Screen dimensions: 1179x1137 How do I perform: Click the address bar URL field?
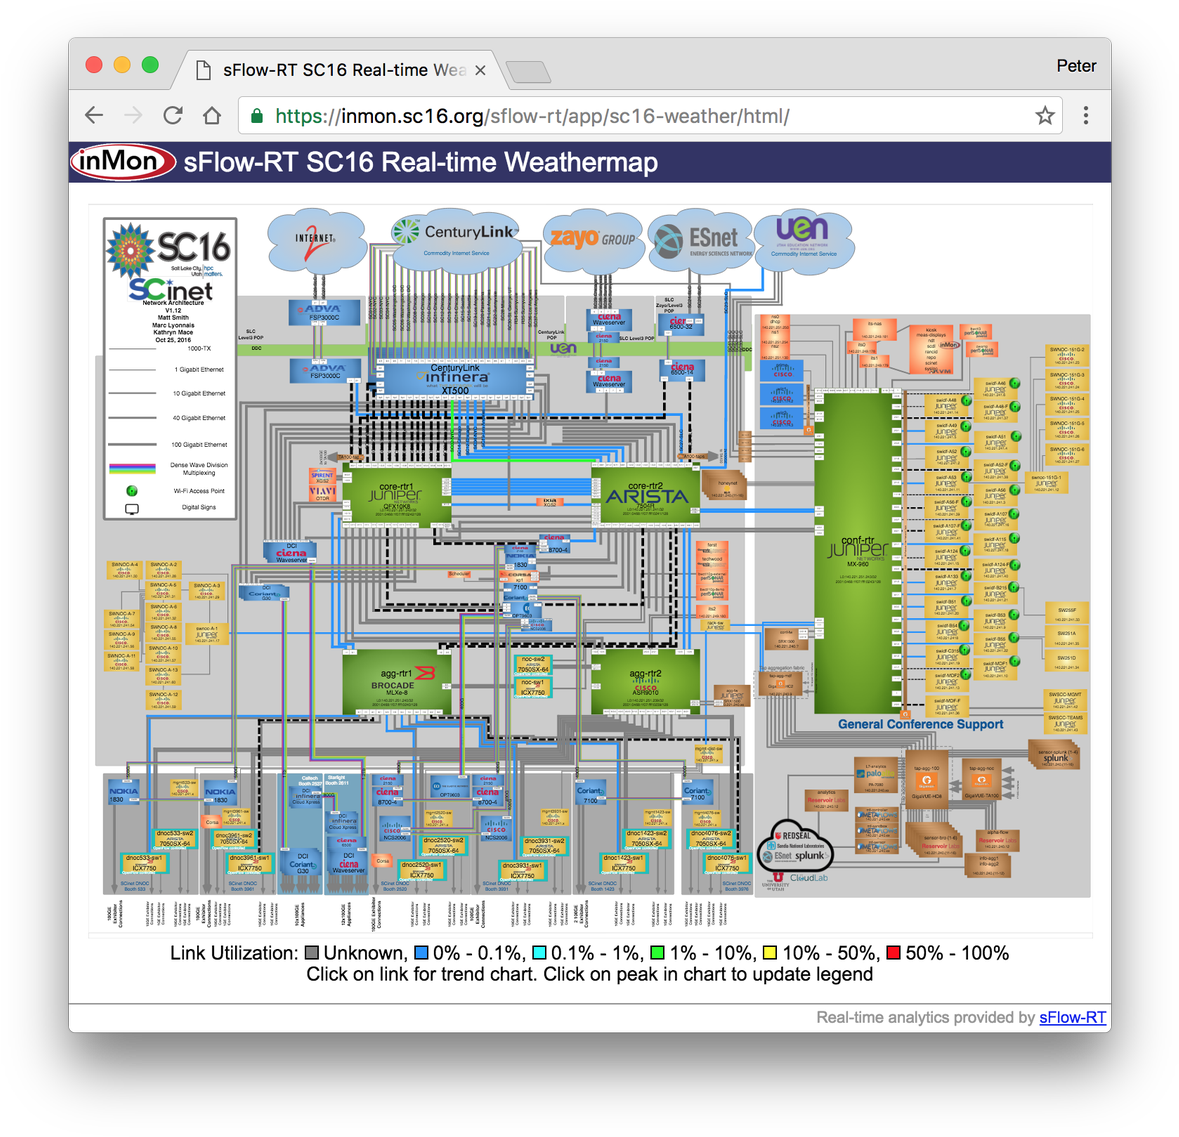tap(640, 116)
